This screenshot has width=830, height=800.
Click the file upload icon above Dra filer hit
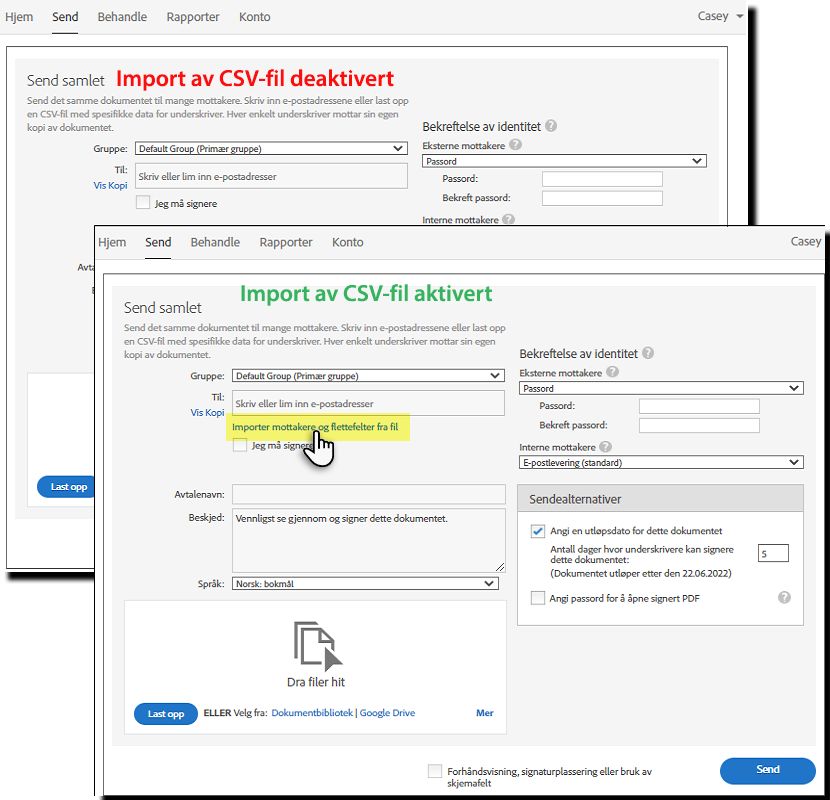[x=313, y=644]
